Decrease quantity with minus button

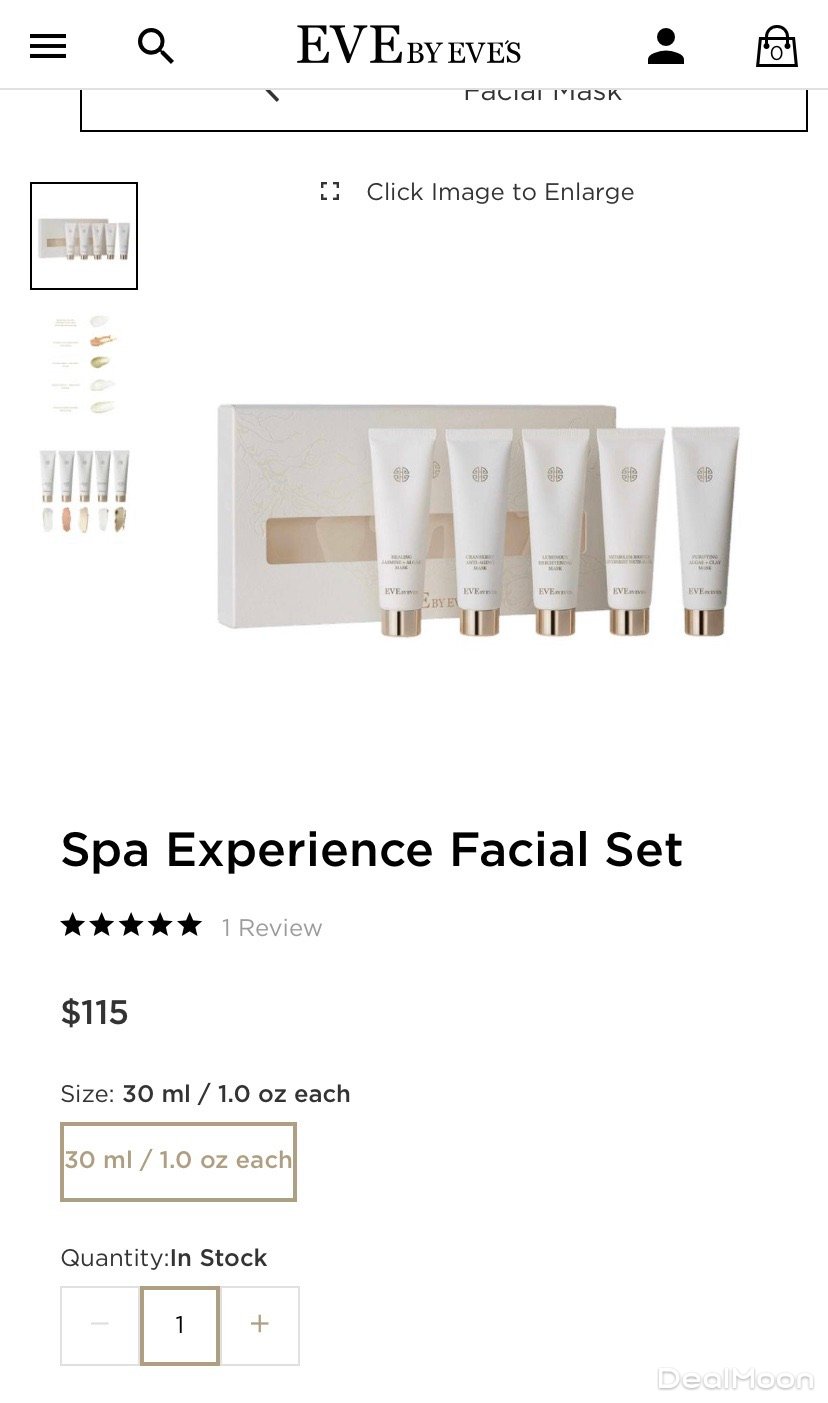tap(100, 1325)
